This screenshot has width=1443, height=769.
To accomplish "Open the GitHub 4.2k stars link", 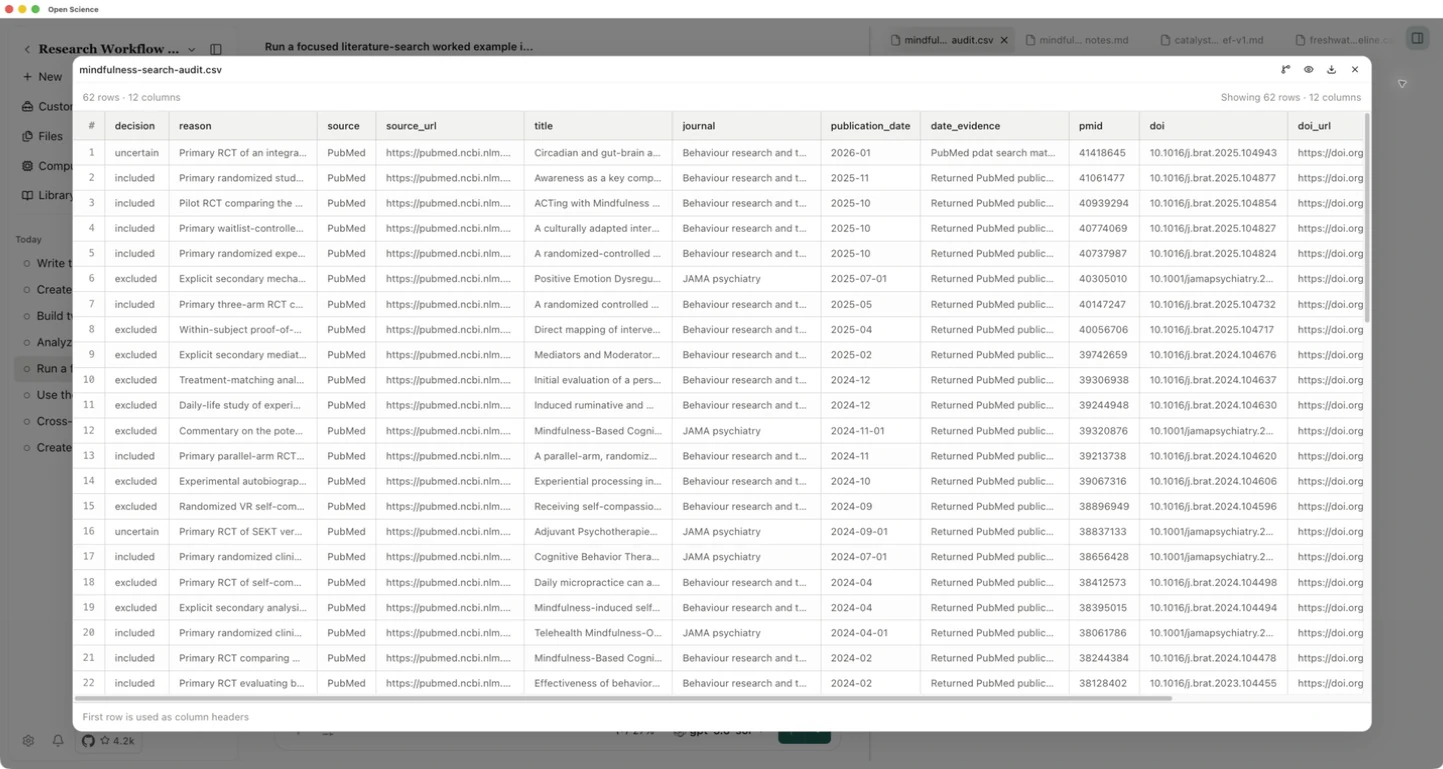I will [x=108, y=741].
